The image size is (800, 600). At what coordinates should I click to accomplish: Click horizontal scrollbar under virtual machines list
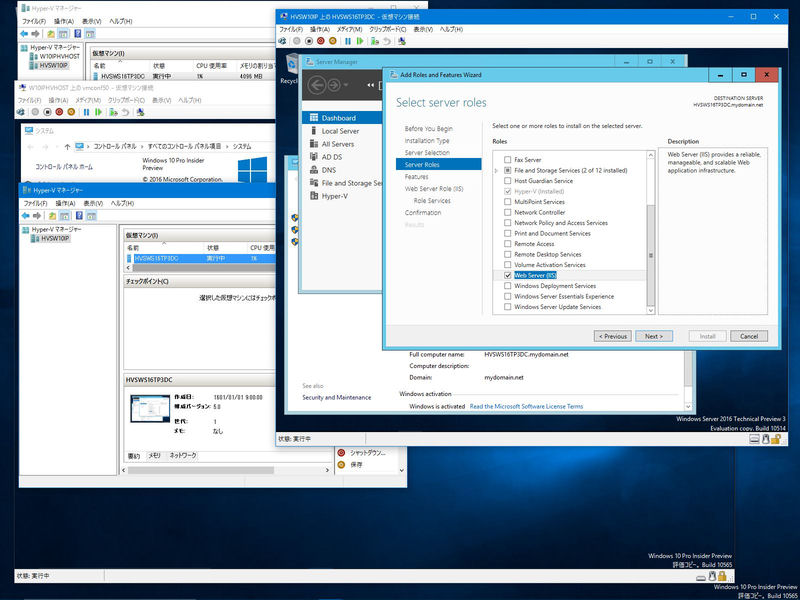(x=204, y=267)
